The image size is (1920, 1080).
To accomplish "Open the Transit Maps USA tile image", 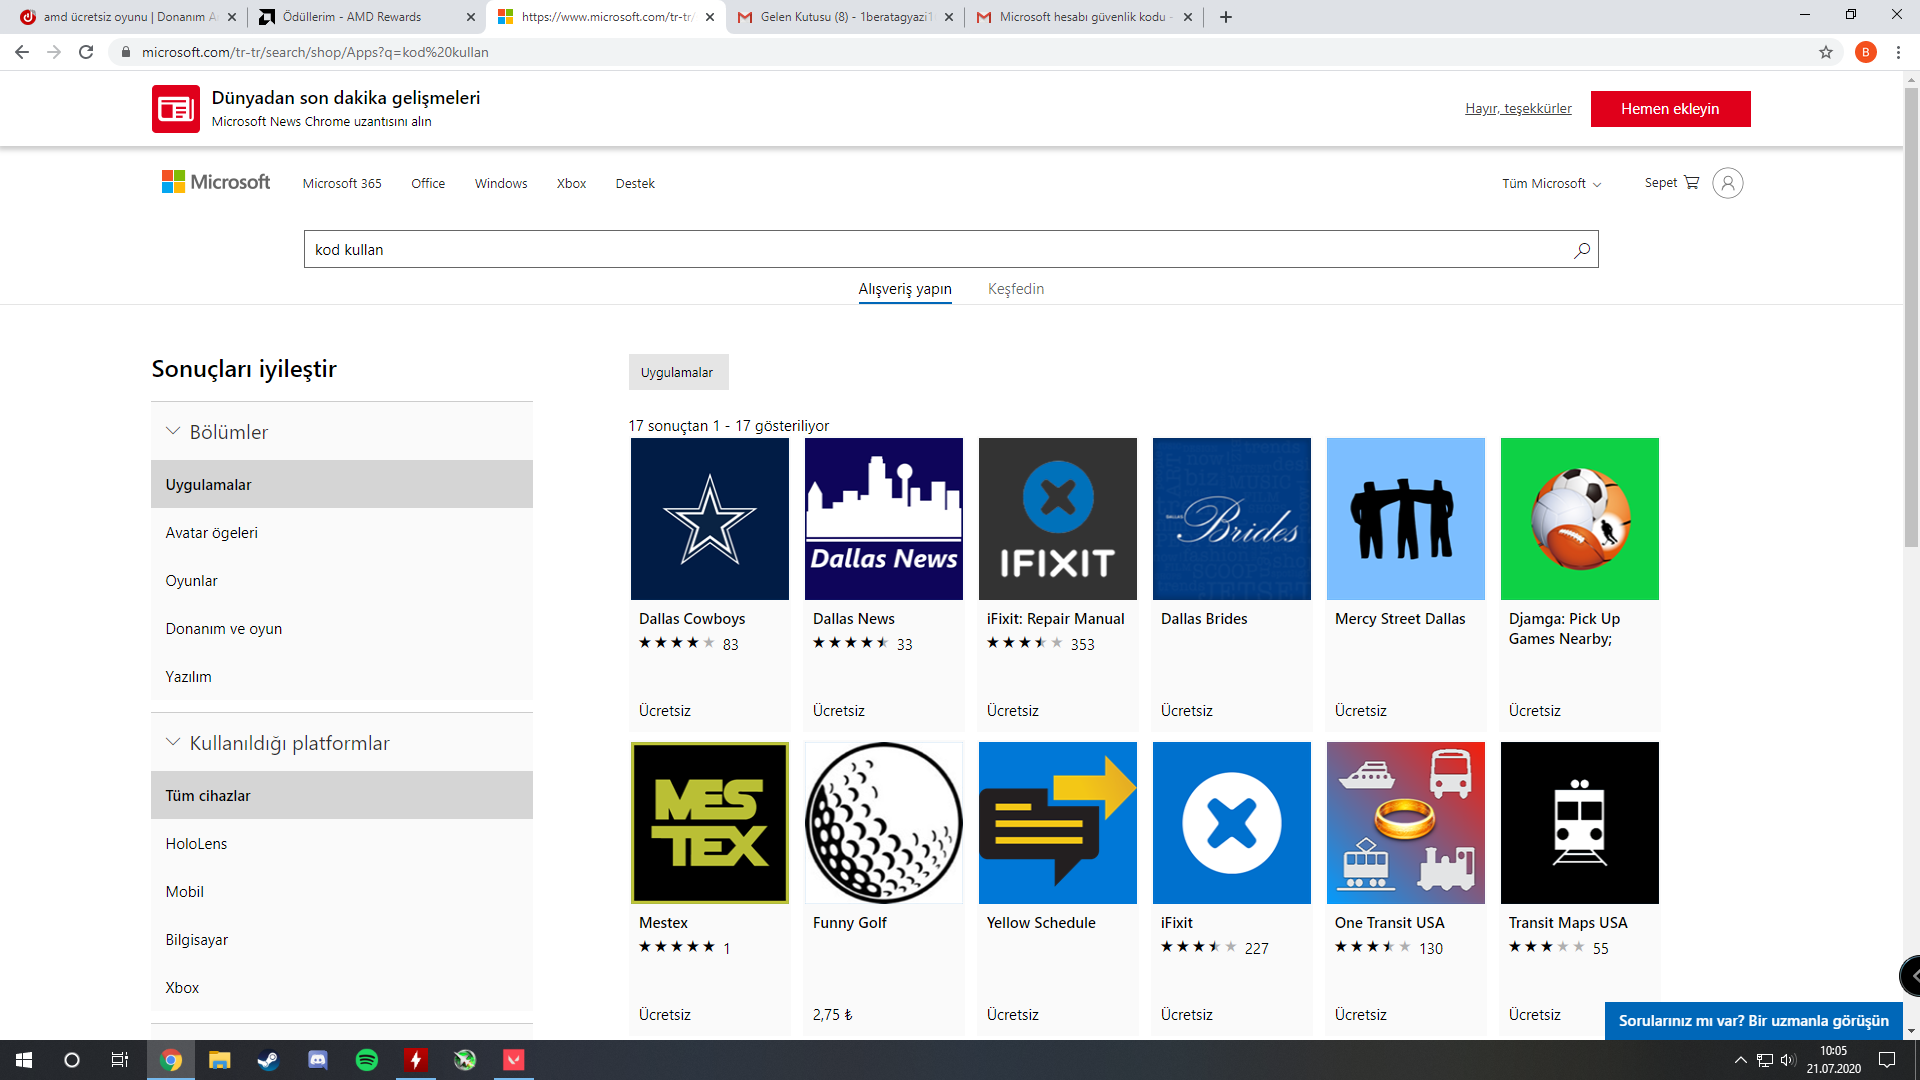I will point(1579,823).
